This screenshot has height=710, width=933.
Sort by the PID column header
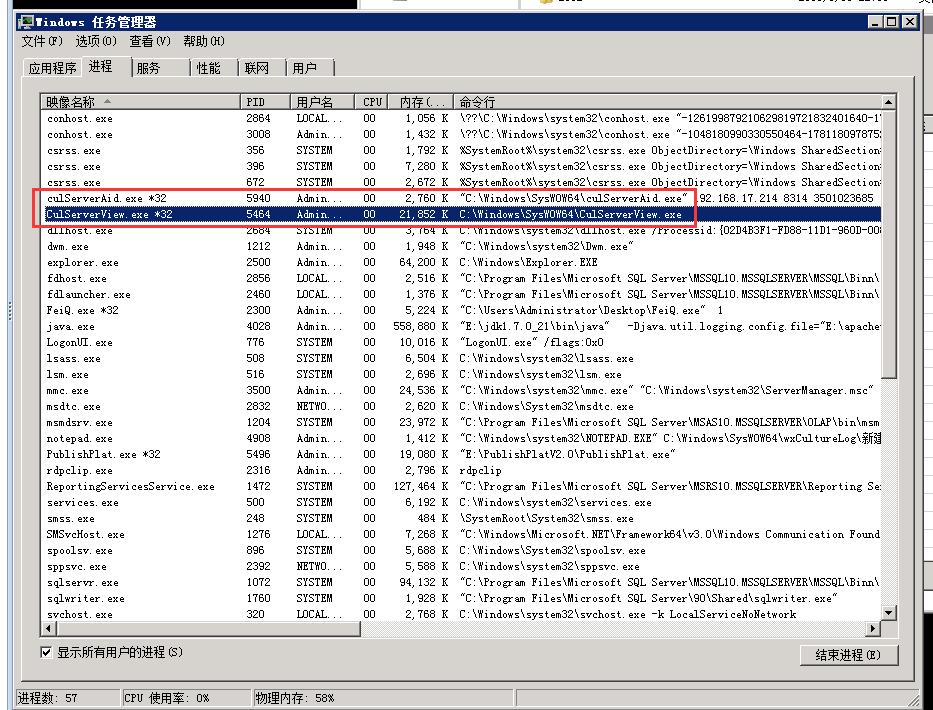(x=265, y=102)
